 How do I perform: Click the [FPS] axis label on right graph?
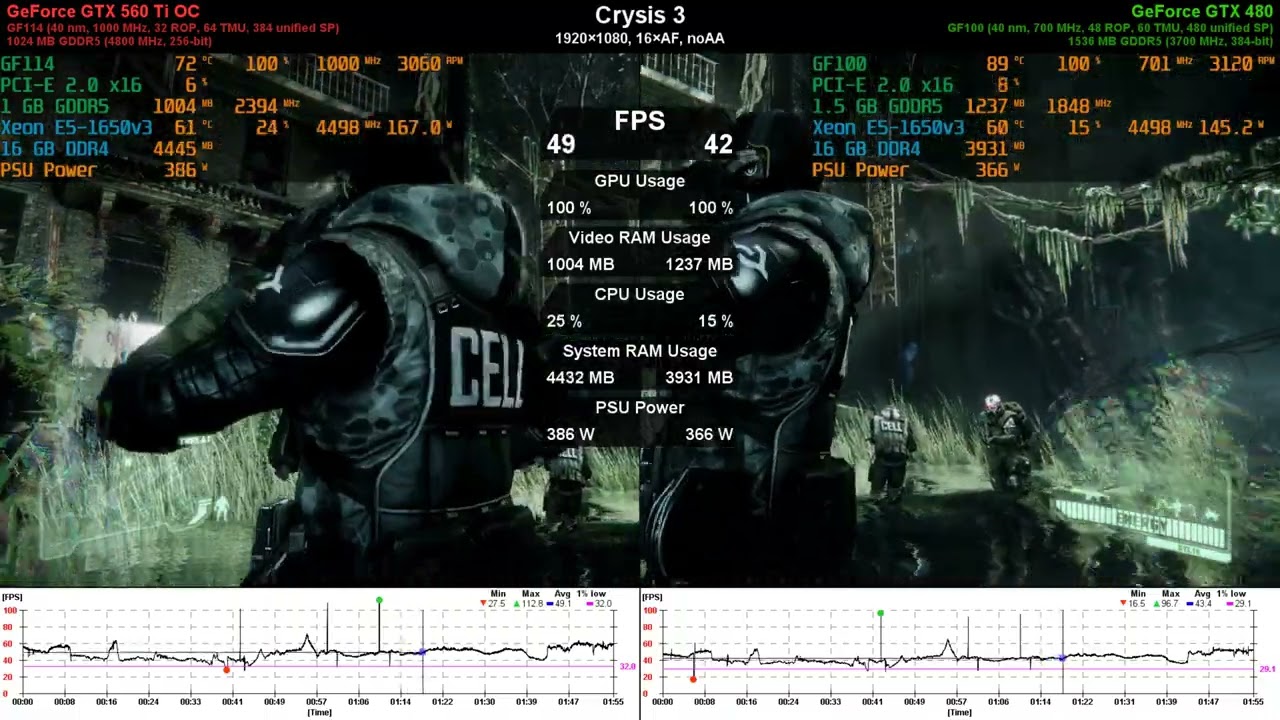point(653,597)
